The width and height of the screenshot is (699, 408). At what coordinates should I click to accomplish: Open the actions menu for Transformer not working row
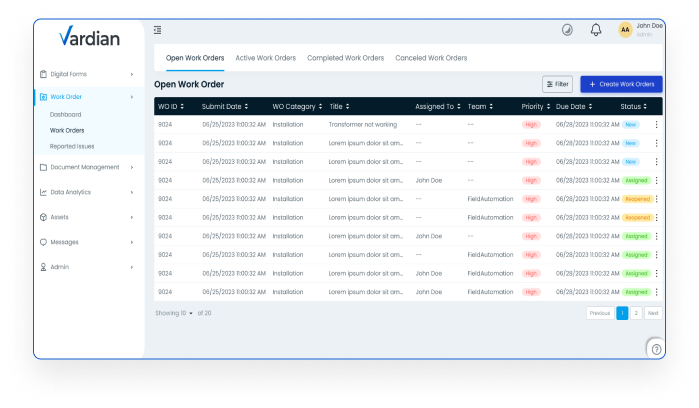656,125
